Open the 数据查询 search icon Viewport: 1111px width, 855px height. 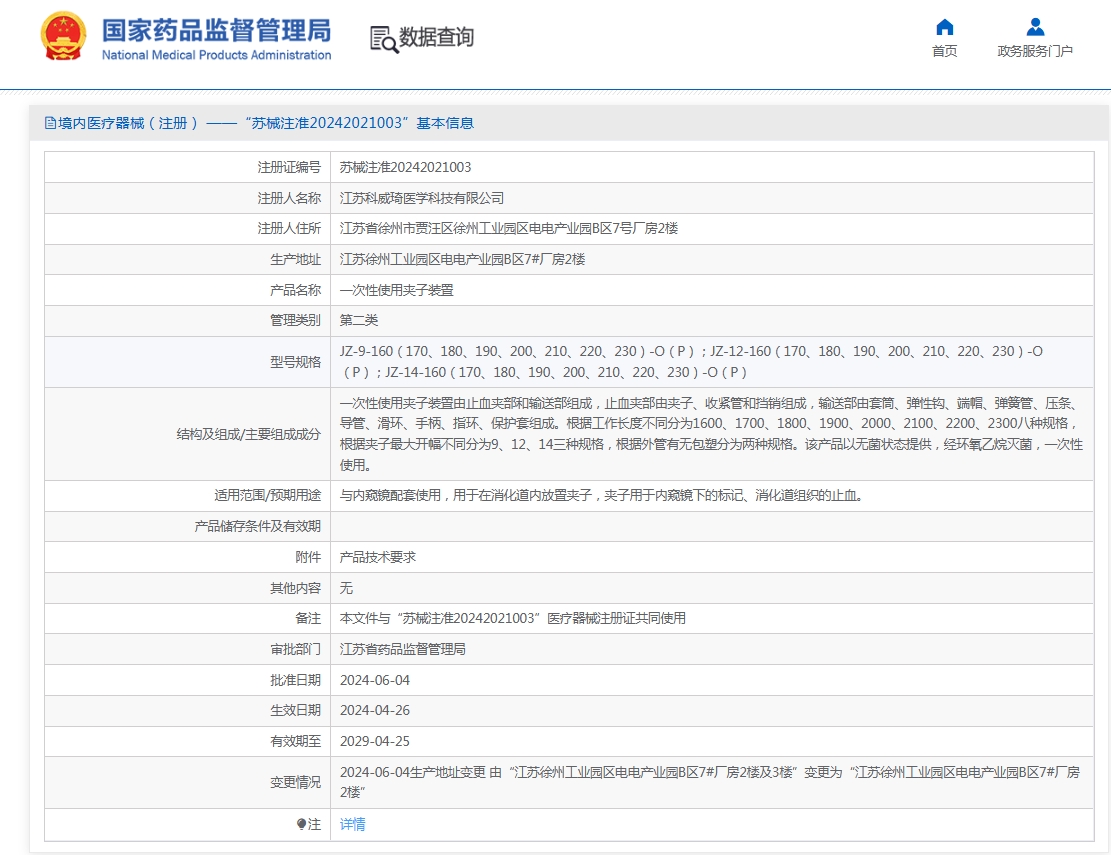coord(383,39)
